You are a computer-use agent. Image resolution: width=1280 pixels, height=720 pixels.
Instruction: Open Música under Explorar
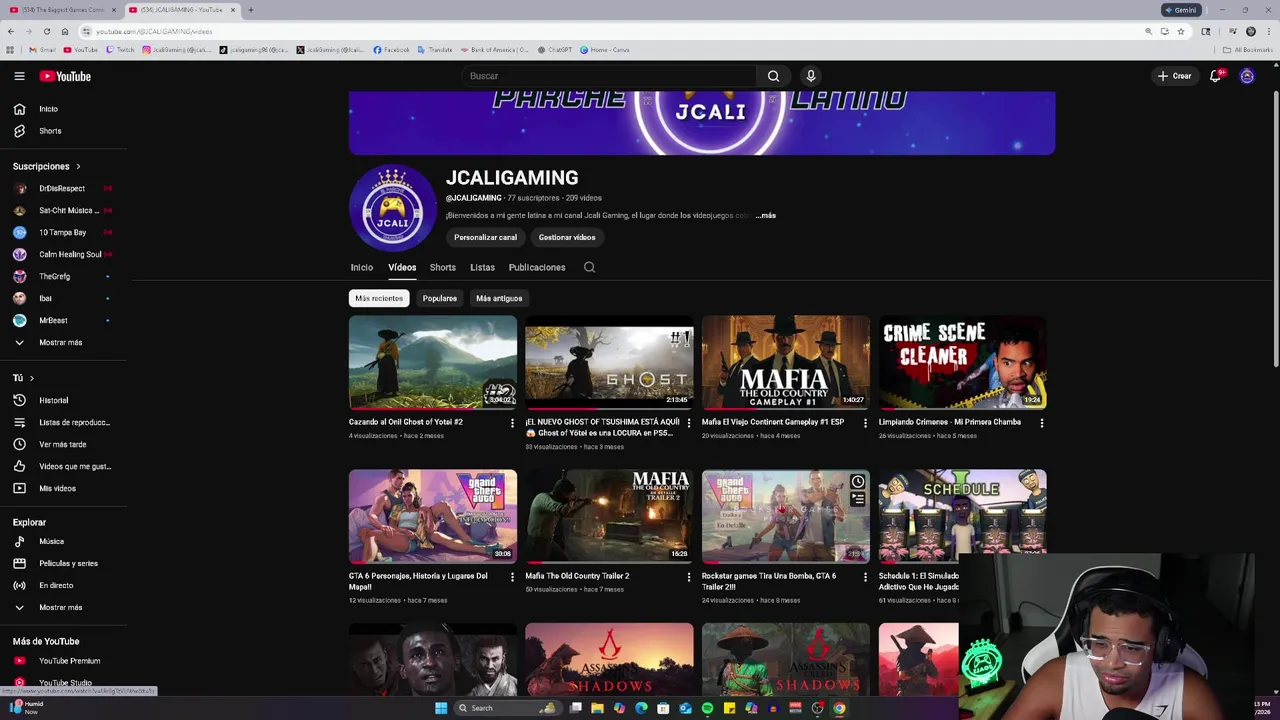tap(51, 541)
